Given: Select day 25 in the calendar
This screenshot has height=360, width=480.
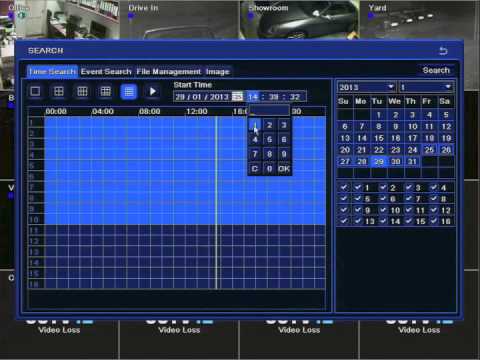Looking at the screenshot, I should pos(429,150).
